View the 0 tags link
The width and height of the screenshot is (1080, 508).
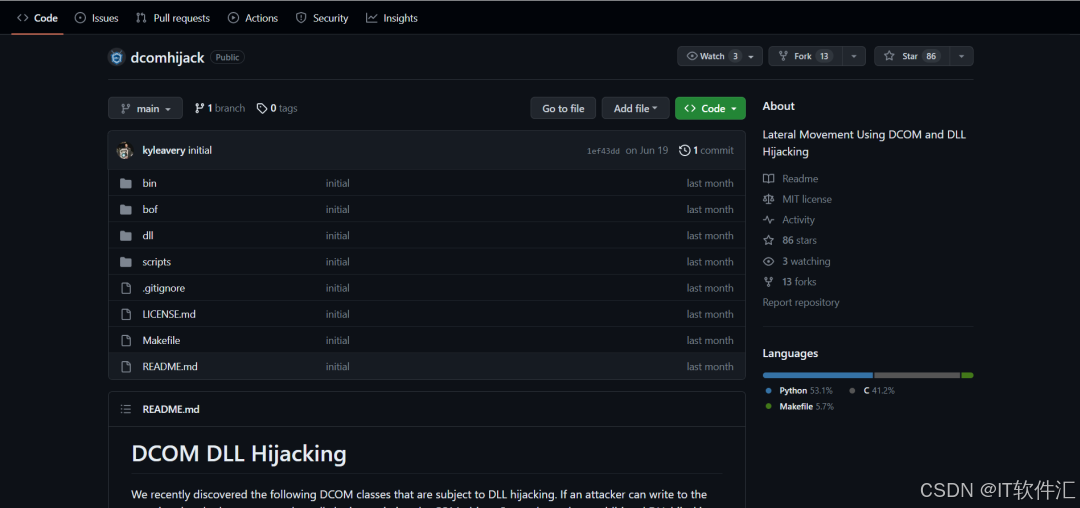[277, 108]
